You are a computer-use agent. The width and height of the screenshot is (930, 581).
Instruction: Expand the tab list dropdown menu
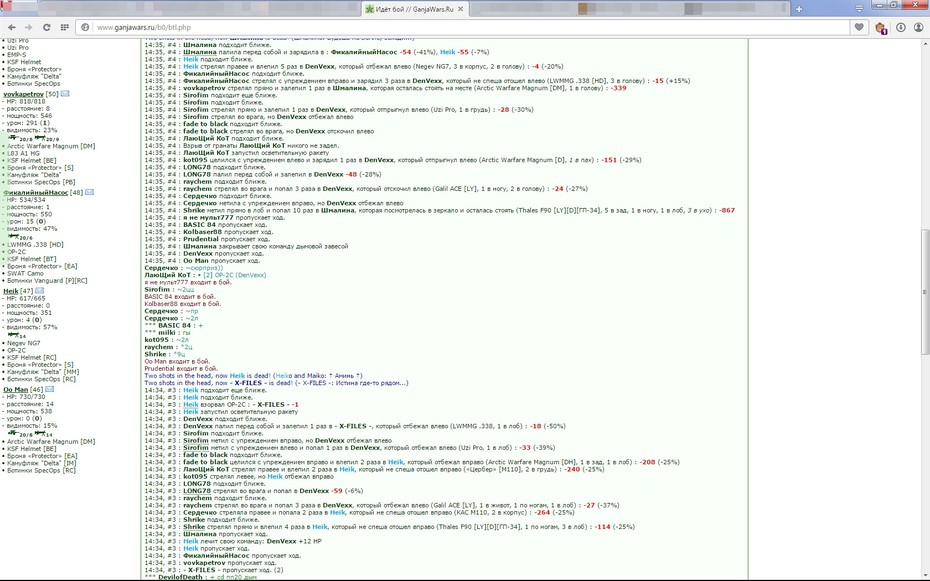click(859, 9)
